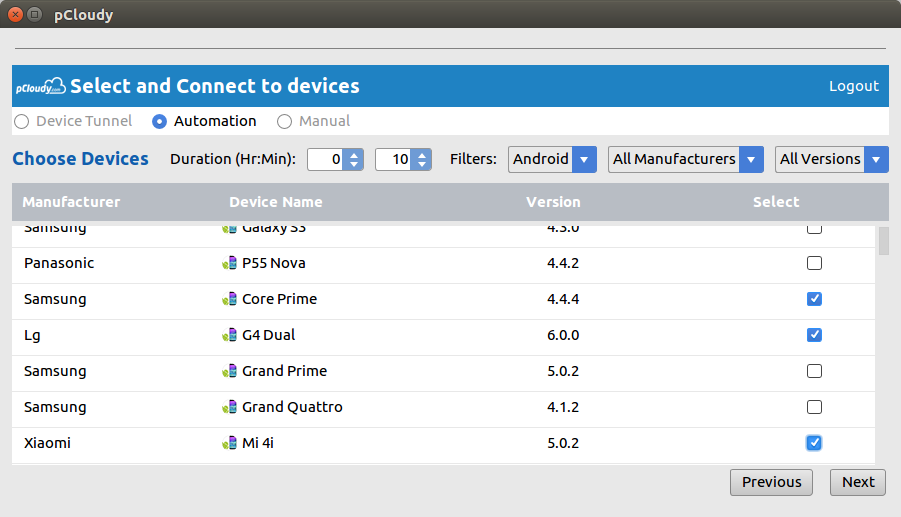This screenshot has height=517, width=901.
Task: Check the Grand Quattro checkbox
Action: pyautogui.click(x=814, y=407)
